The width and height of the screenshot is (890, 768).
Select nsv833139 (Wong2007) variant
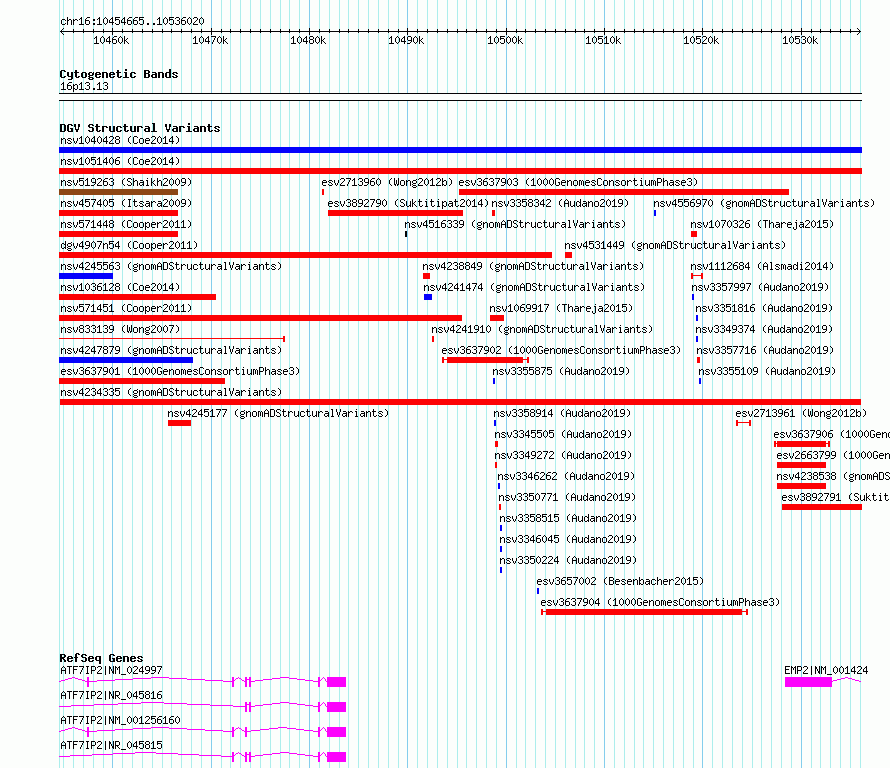coord(120,329)
